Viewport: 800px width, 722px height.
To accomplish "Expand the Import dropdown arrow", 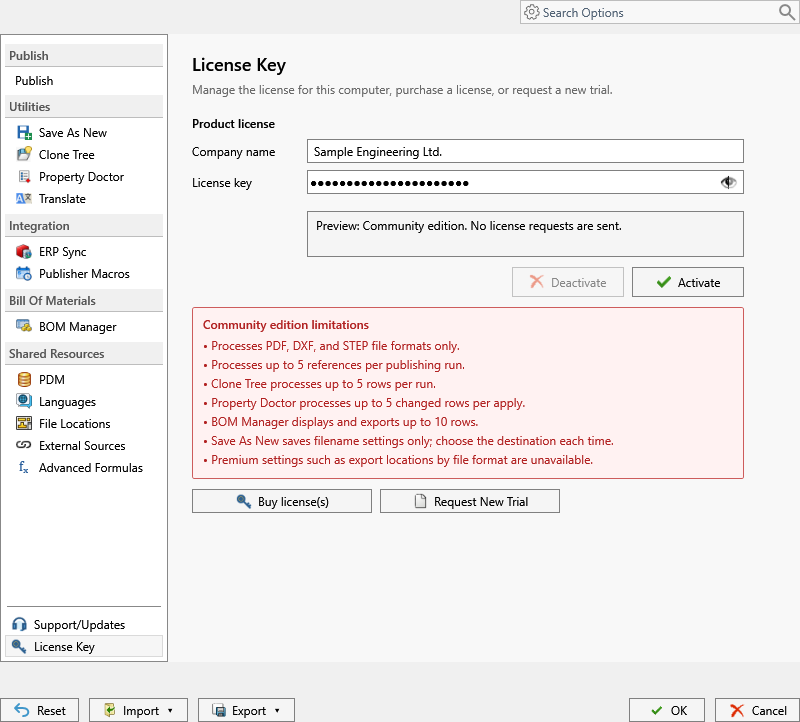I will (170, 710).
